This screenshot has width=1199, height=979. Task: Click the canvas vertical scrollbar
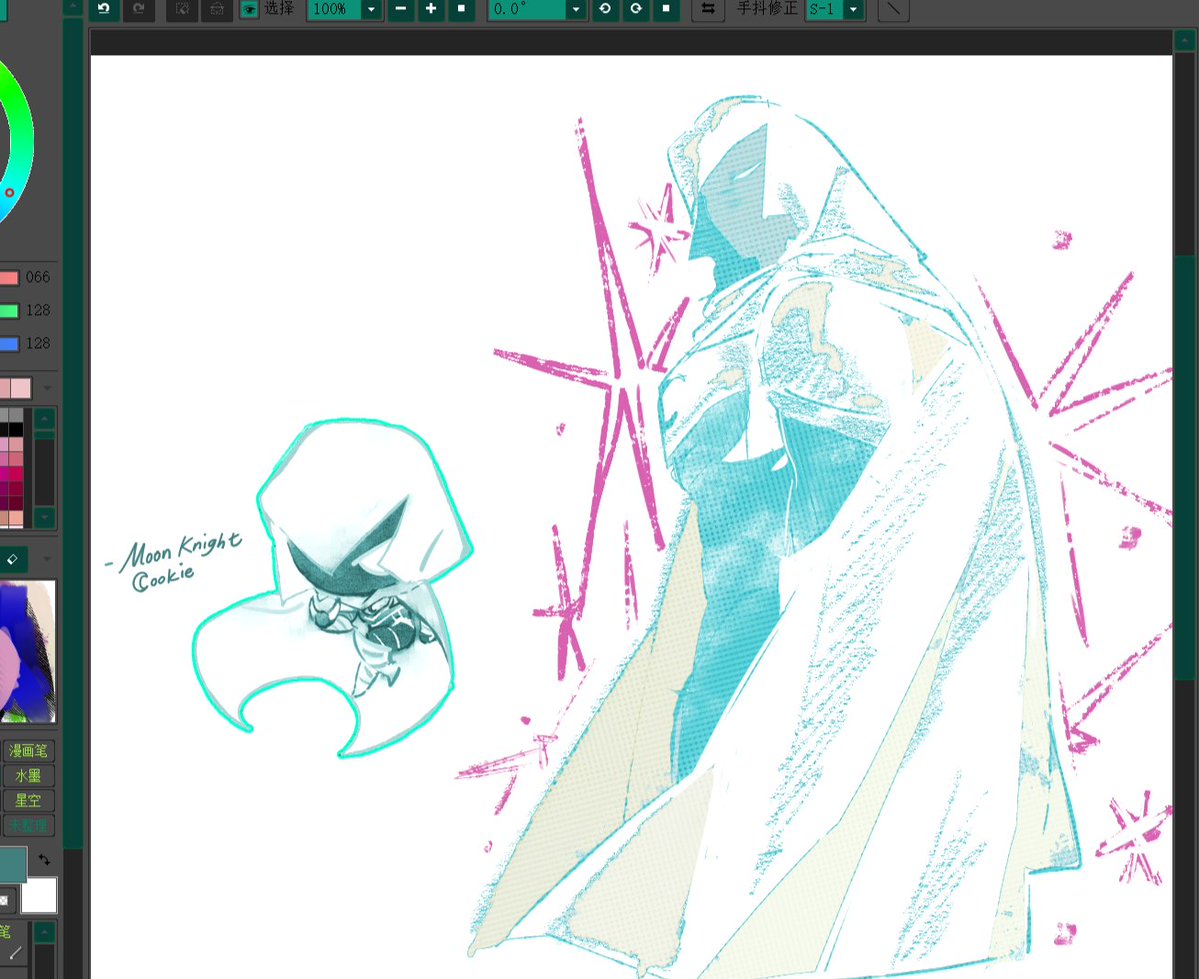tap(1186, 467)
